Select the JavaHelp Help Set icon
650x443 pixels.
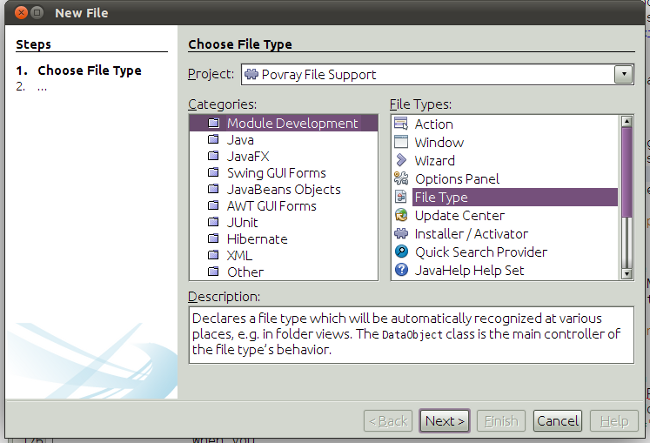[x=401, y=270]
